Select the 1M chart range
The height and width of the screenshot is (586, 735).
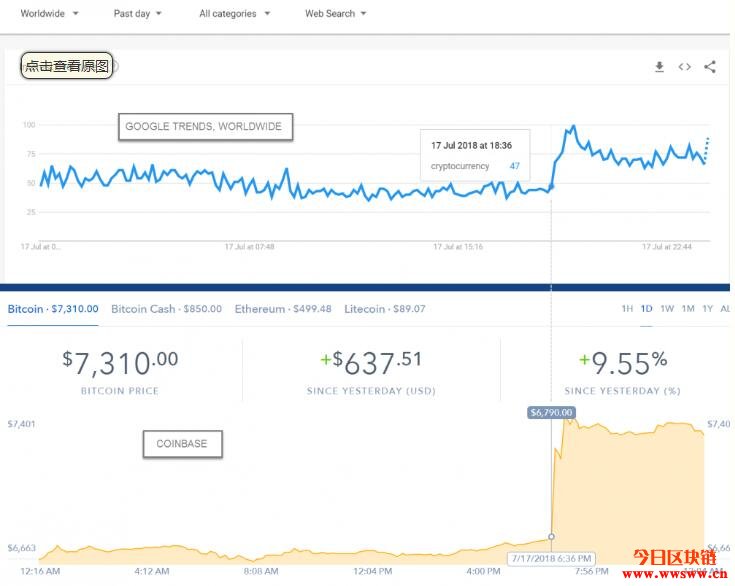(688, 308)
